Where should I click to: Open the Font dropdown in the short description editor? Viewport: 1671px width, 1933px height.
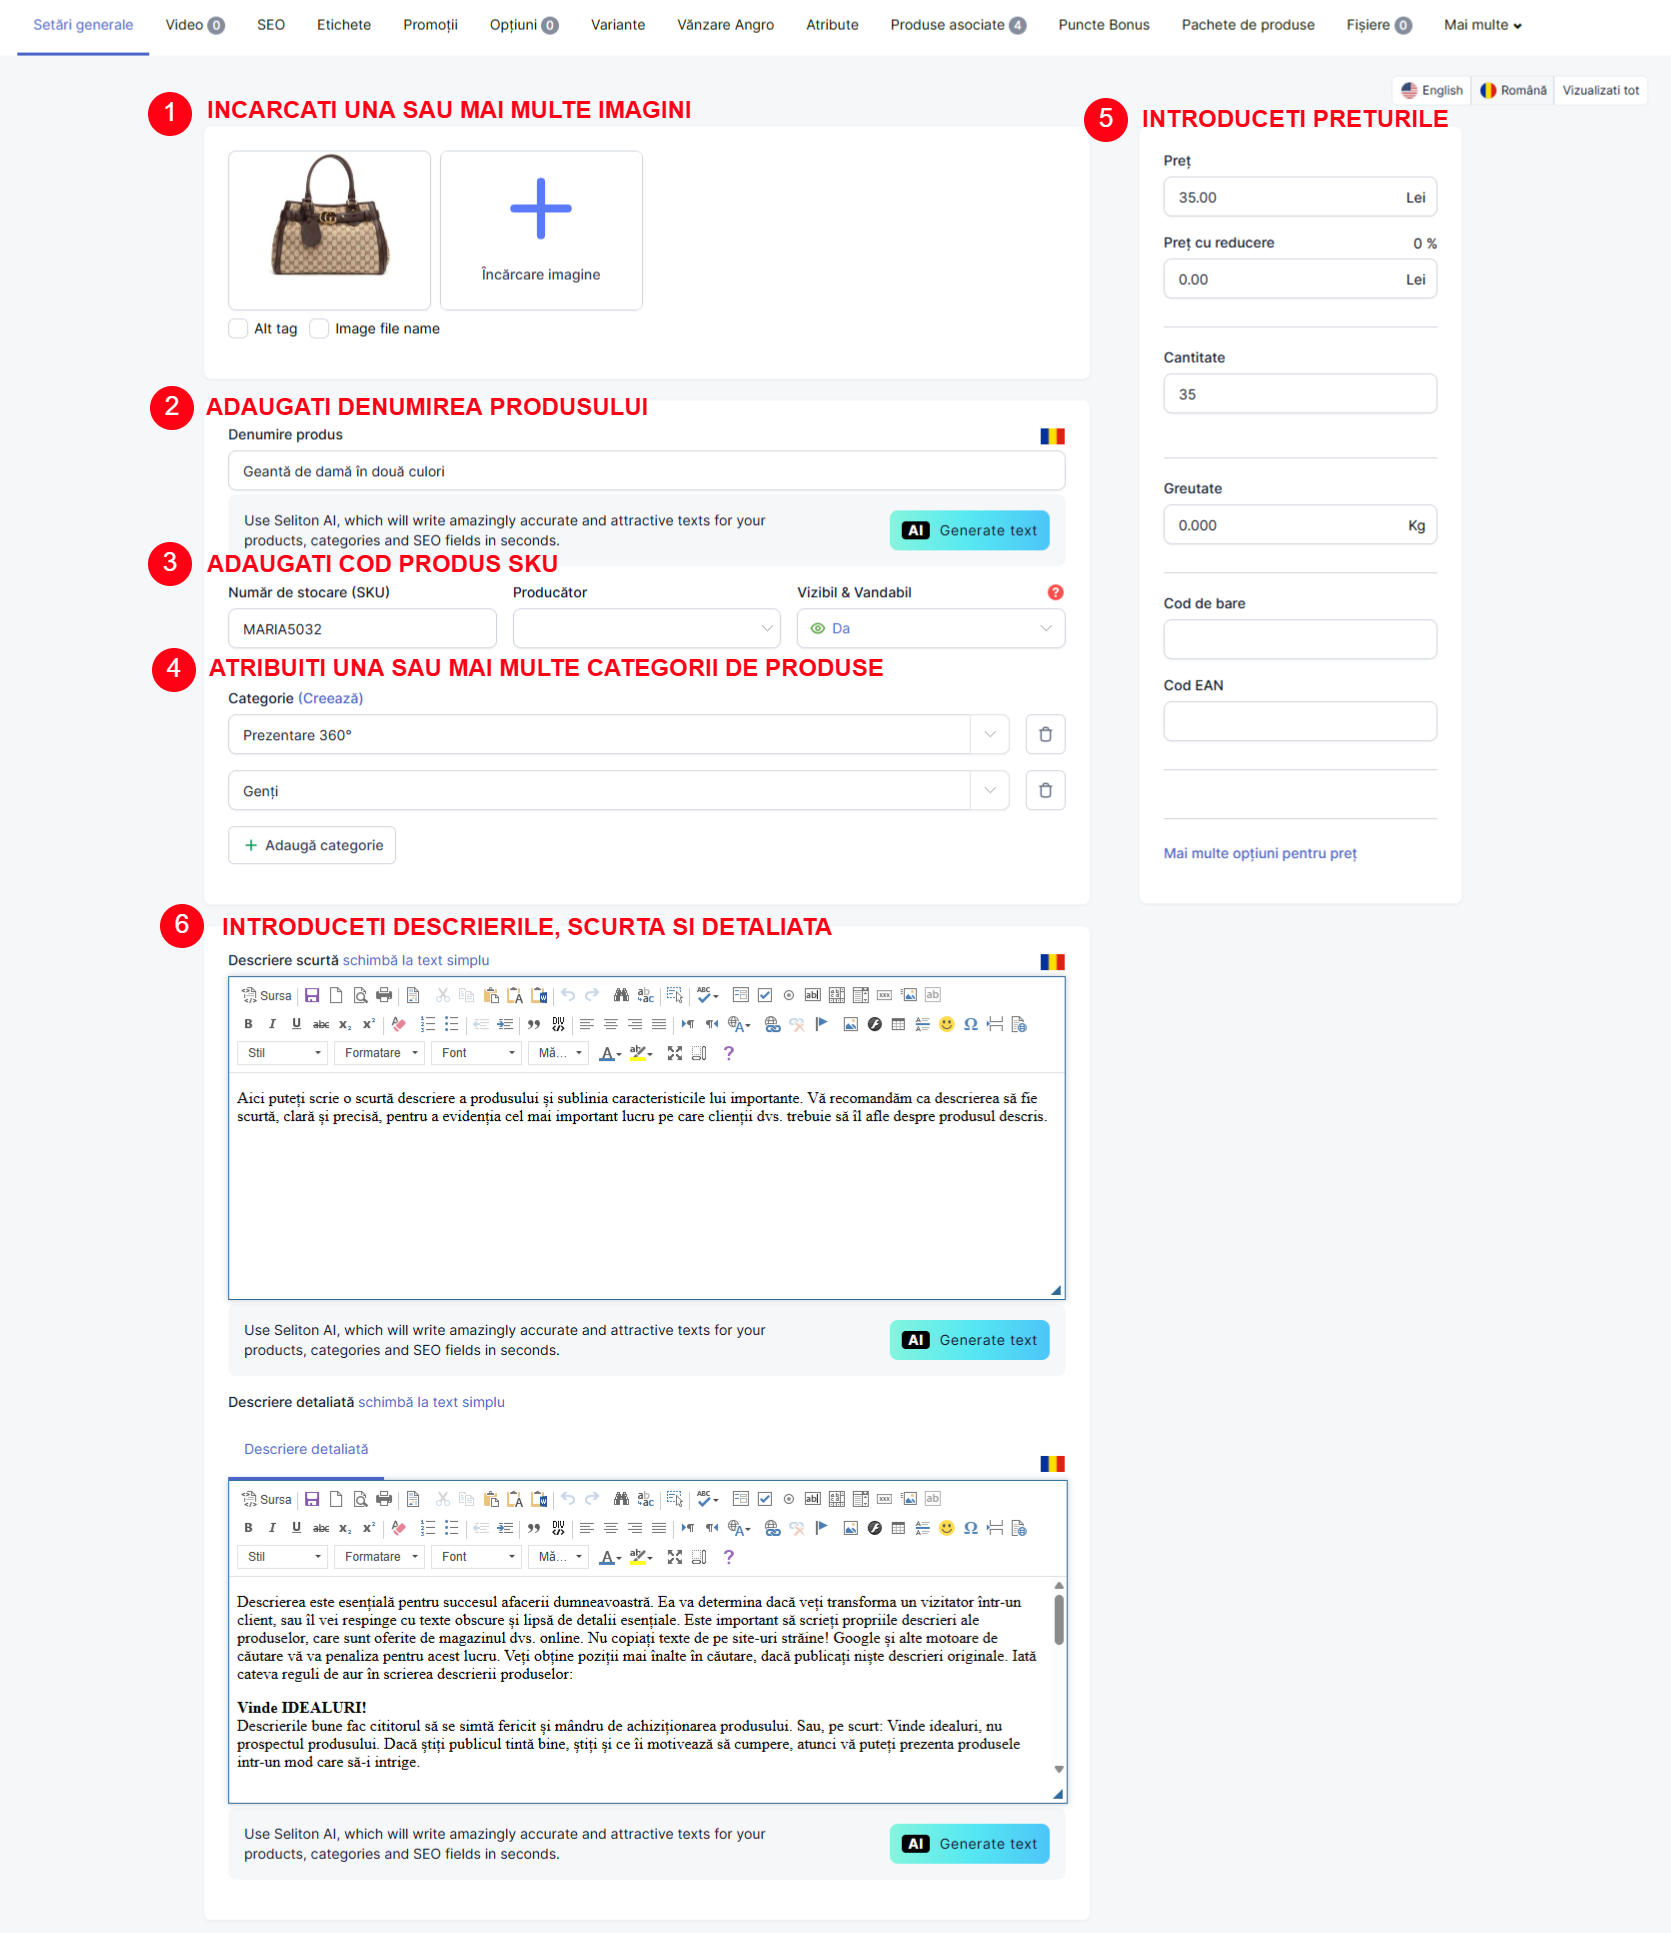click(479, 1053)
